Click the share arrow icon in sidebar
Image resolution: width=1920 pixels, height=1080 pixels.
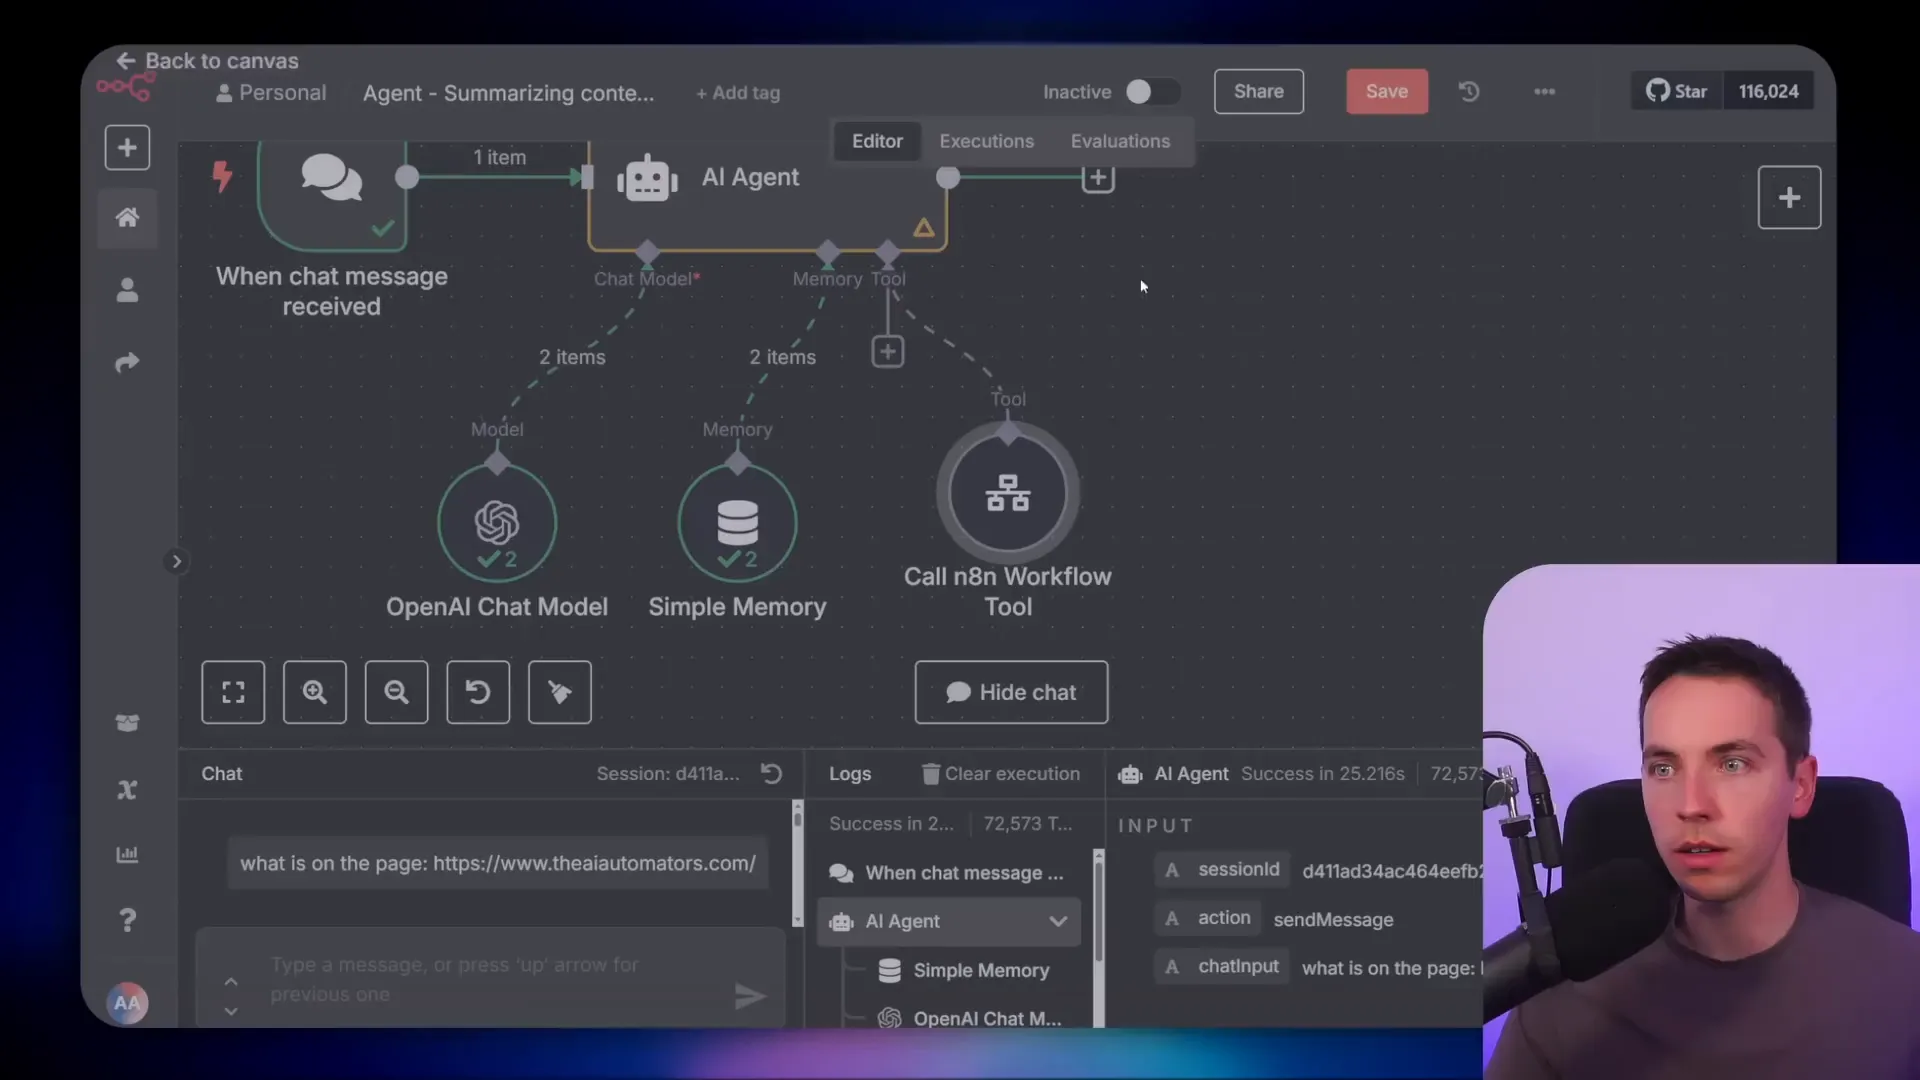pos(127,362)
